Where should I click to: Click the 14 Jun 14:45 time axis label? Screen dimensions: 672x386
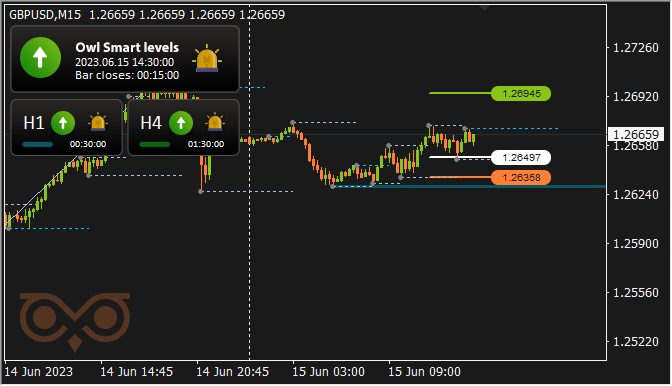tap(137, 371)
